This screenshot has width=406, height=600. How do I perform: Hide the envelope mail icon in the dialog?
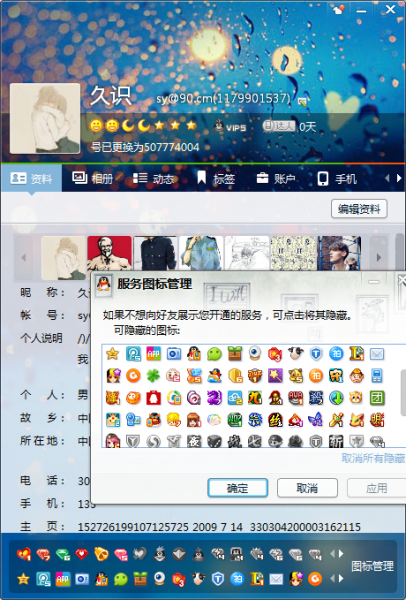377,354
